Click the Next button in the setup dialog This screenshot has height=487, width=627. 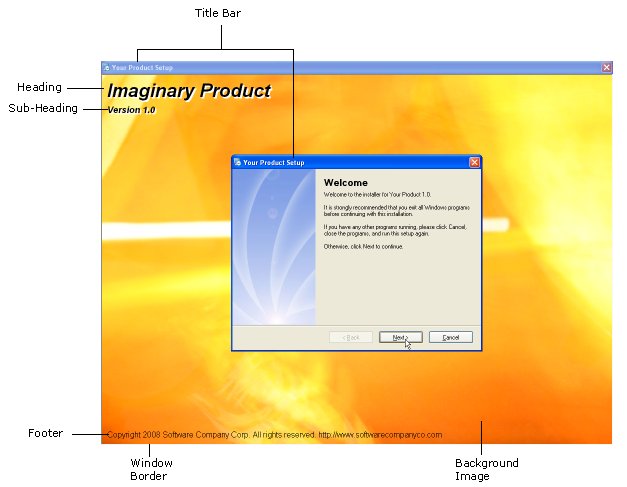[x=400, y=337]
